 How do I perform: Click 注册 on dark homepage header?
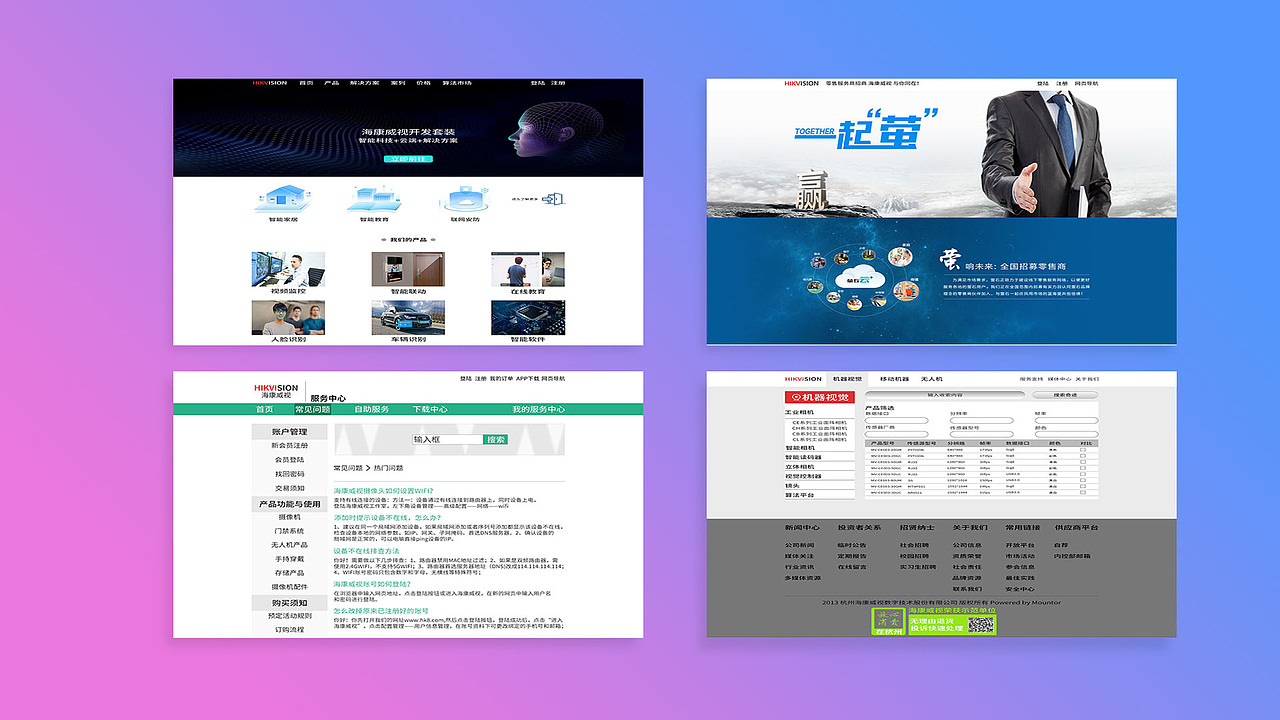[558, 83]
